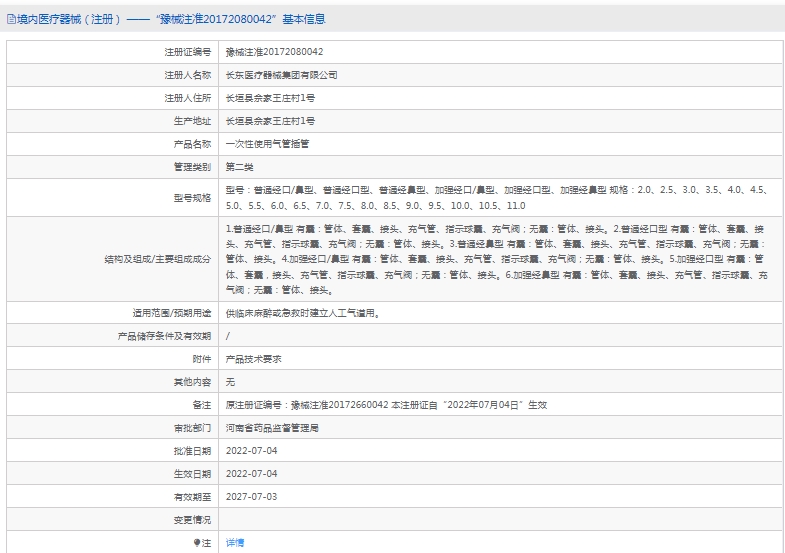This screenshot has width=785, height=553.
Task: Click the expiry date 2027-07-03
Action: [x=251, y=497]
